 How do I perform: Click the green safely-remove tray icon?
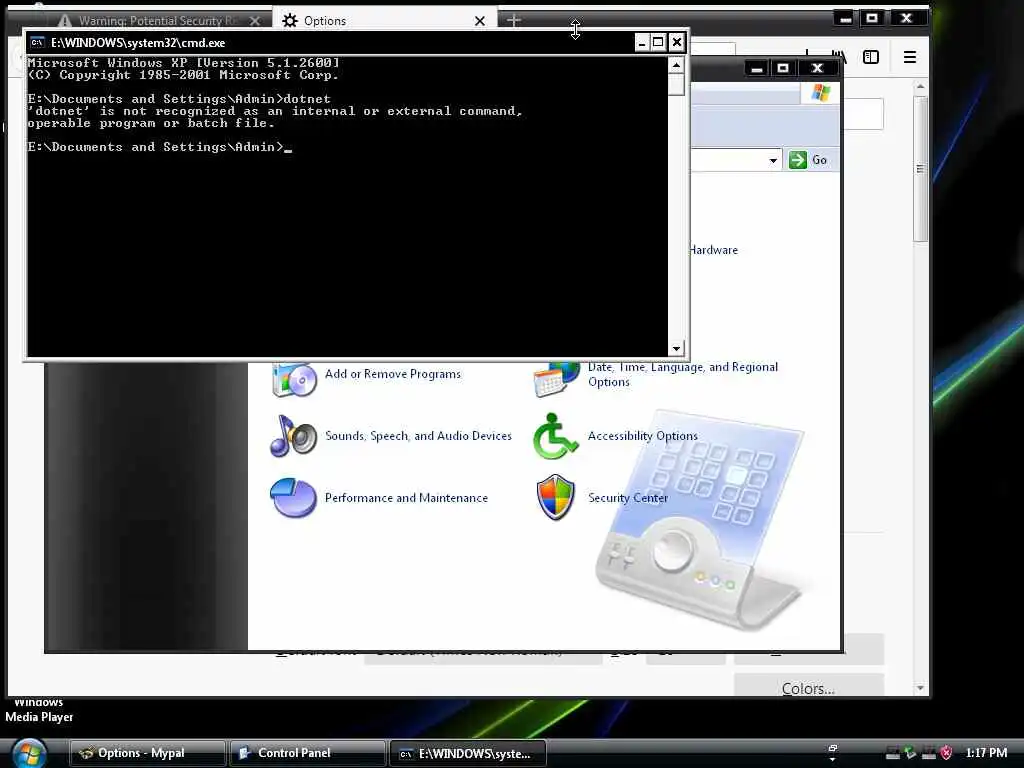point(910,753)
